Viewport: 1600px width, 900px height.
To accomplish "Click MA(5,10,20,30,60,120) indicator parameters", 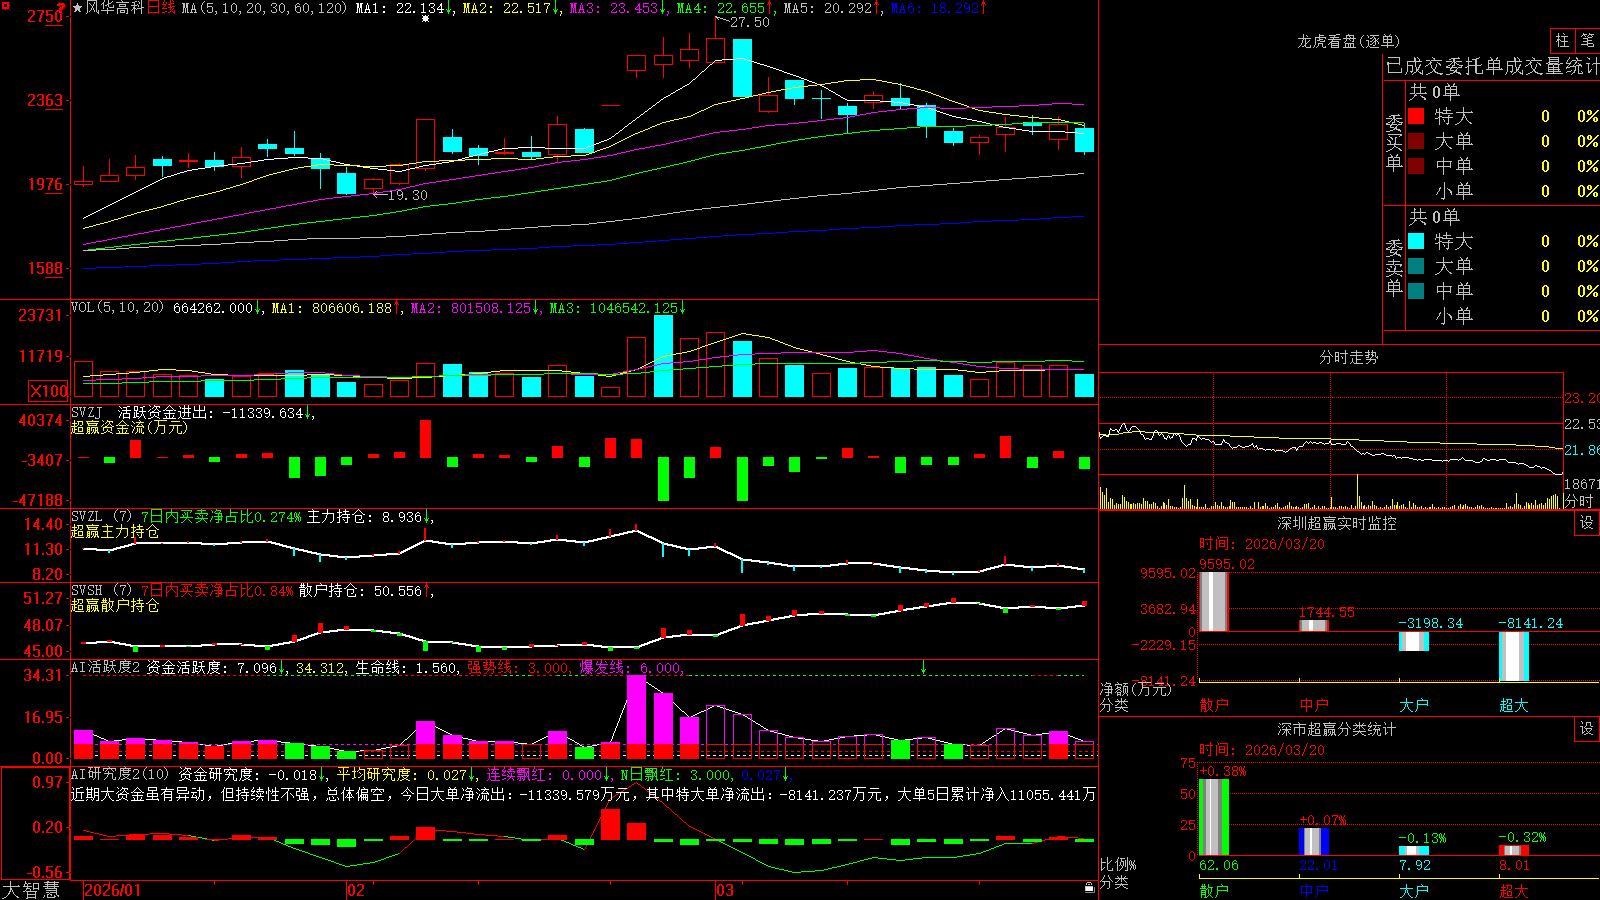I will pos(264,8).
